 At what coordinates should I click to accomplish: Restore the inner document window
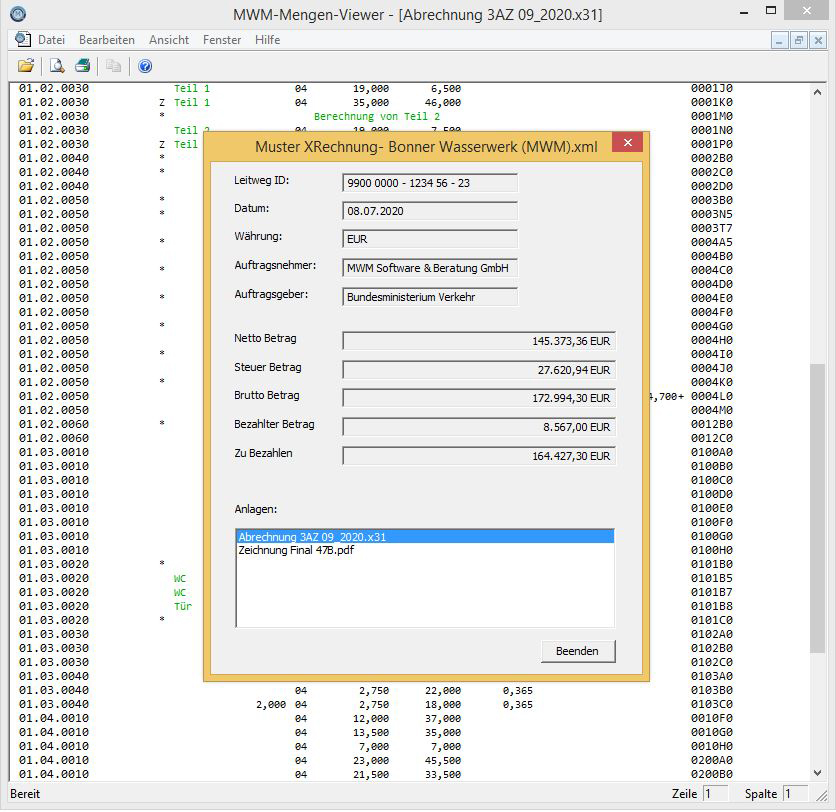point(798,40)
